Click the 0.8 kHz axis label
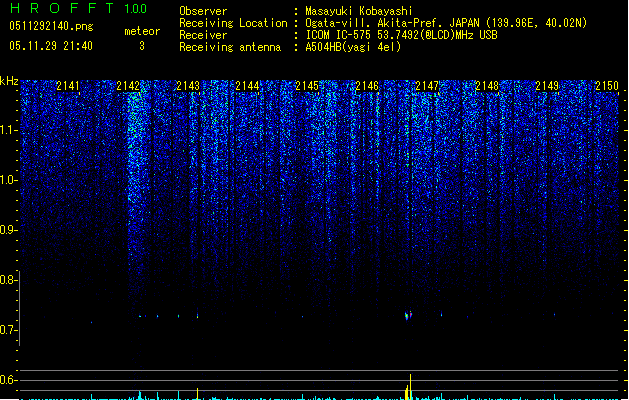 point(8,280)
